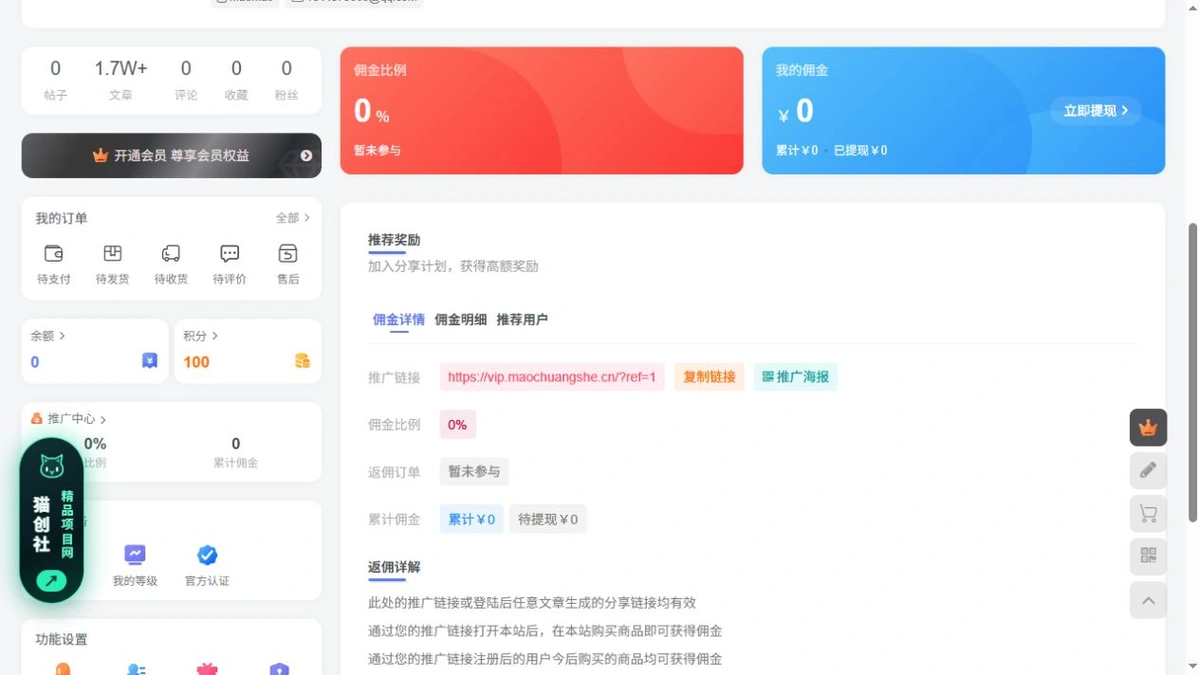Click the money bag icon by 推广中心
The width and height of the screenshot is (1200, 675).
(x=37, y=419)
